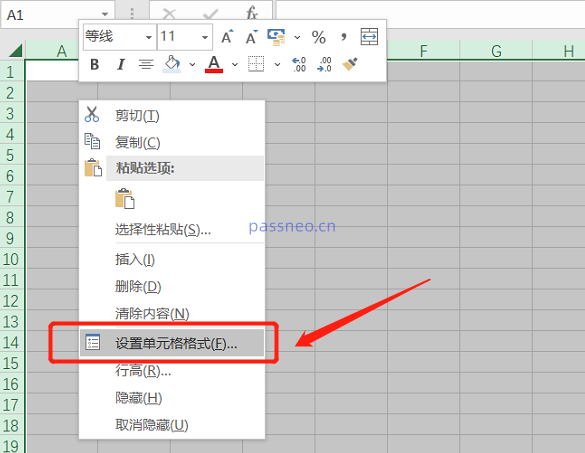
Task: Select column G header
Action: (496, 51)
